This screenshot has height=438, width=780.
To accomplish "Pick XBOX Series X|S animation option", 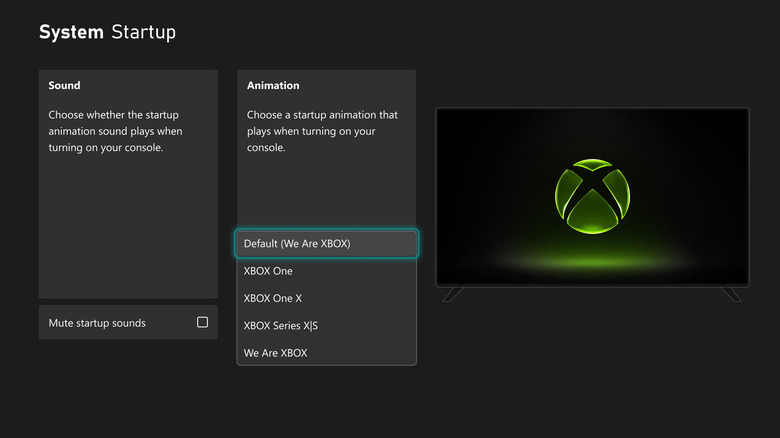I will click(x=326, y=326).
